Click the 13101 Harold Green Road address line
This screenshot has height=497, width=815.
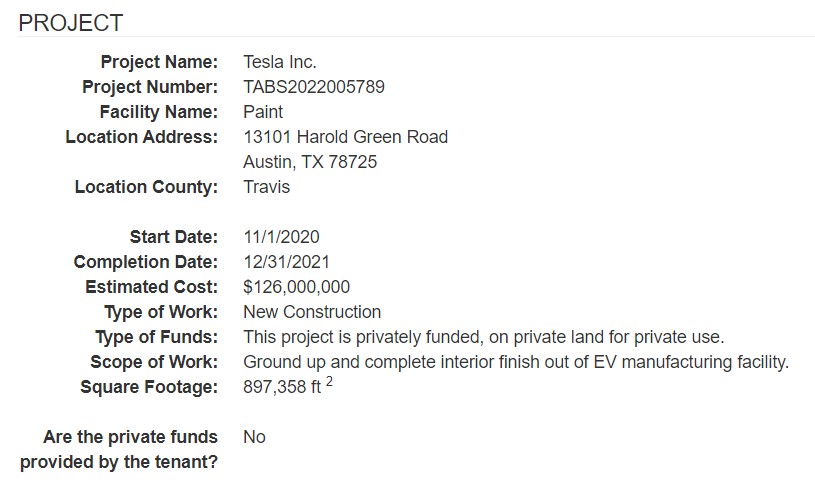[346, 137]
